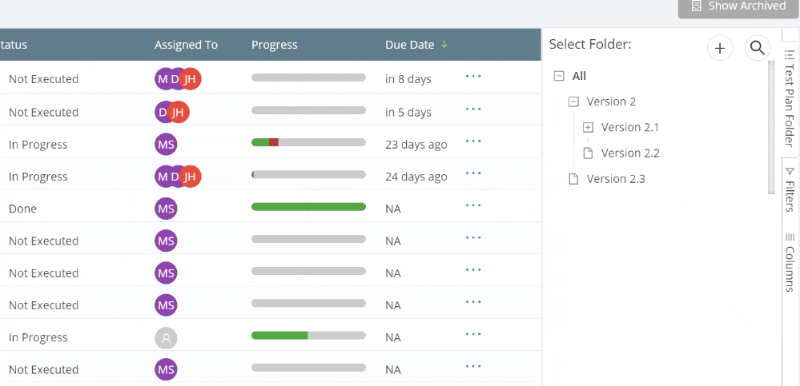Click the 'in 5 days' due date

pyautogui.click(x=408, y=112)
